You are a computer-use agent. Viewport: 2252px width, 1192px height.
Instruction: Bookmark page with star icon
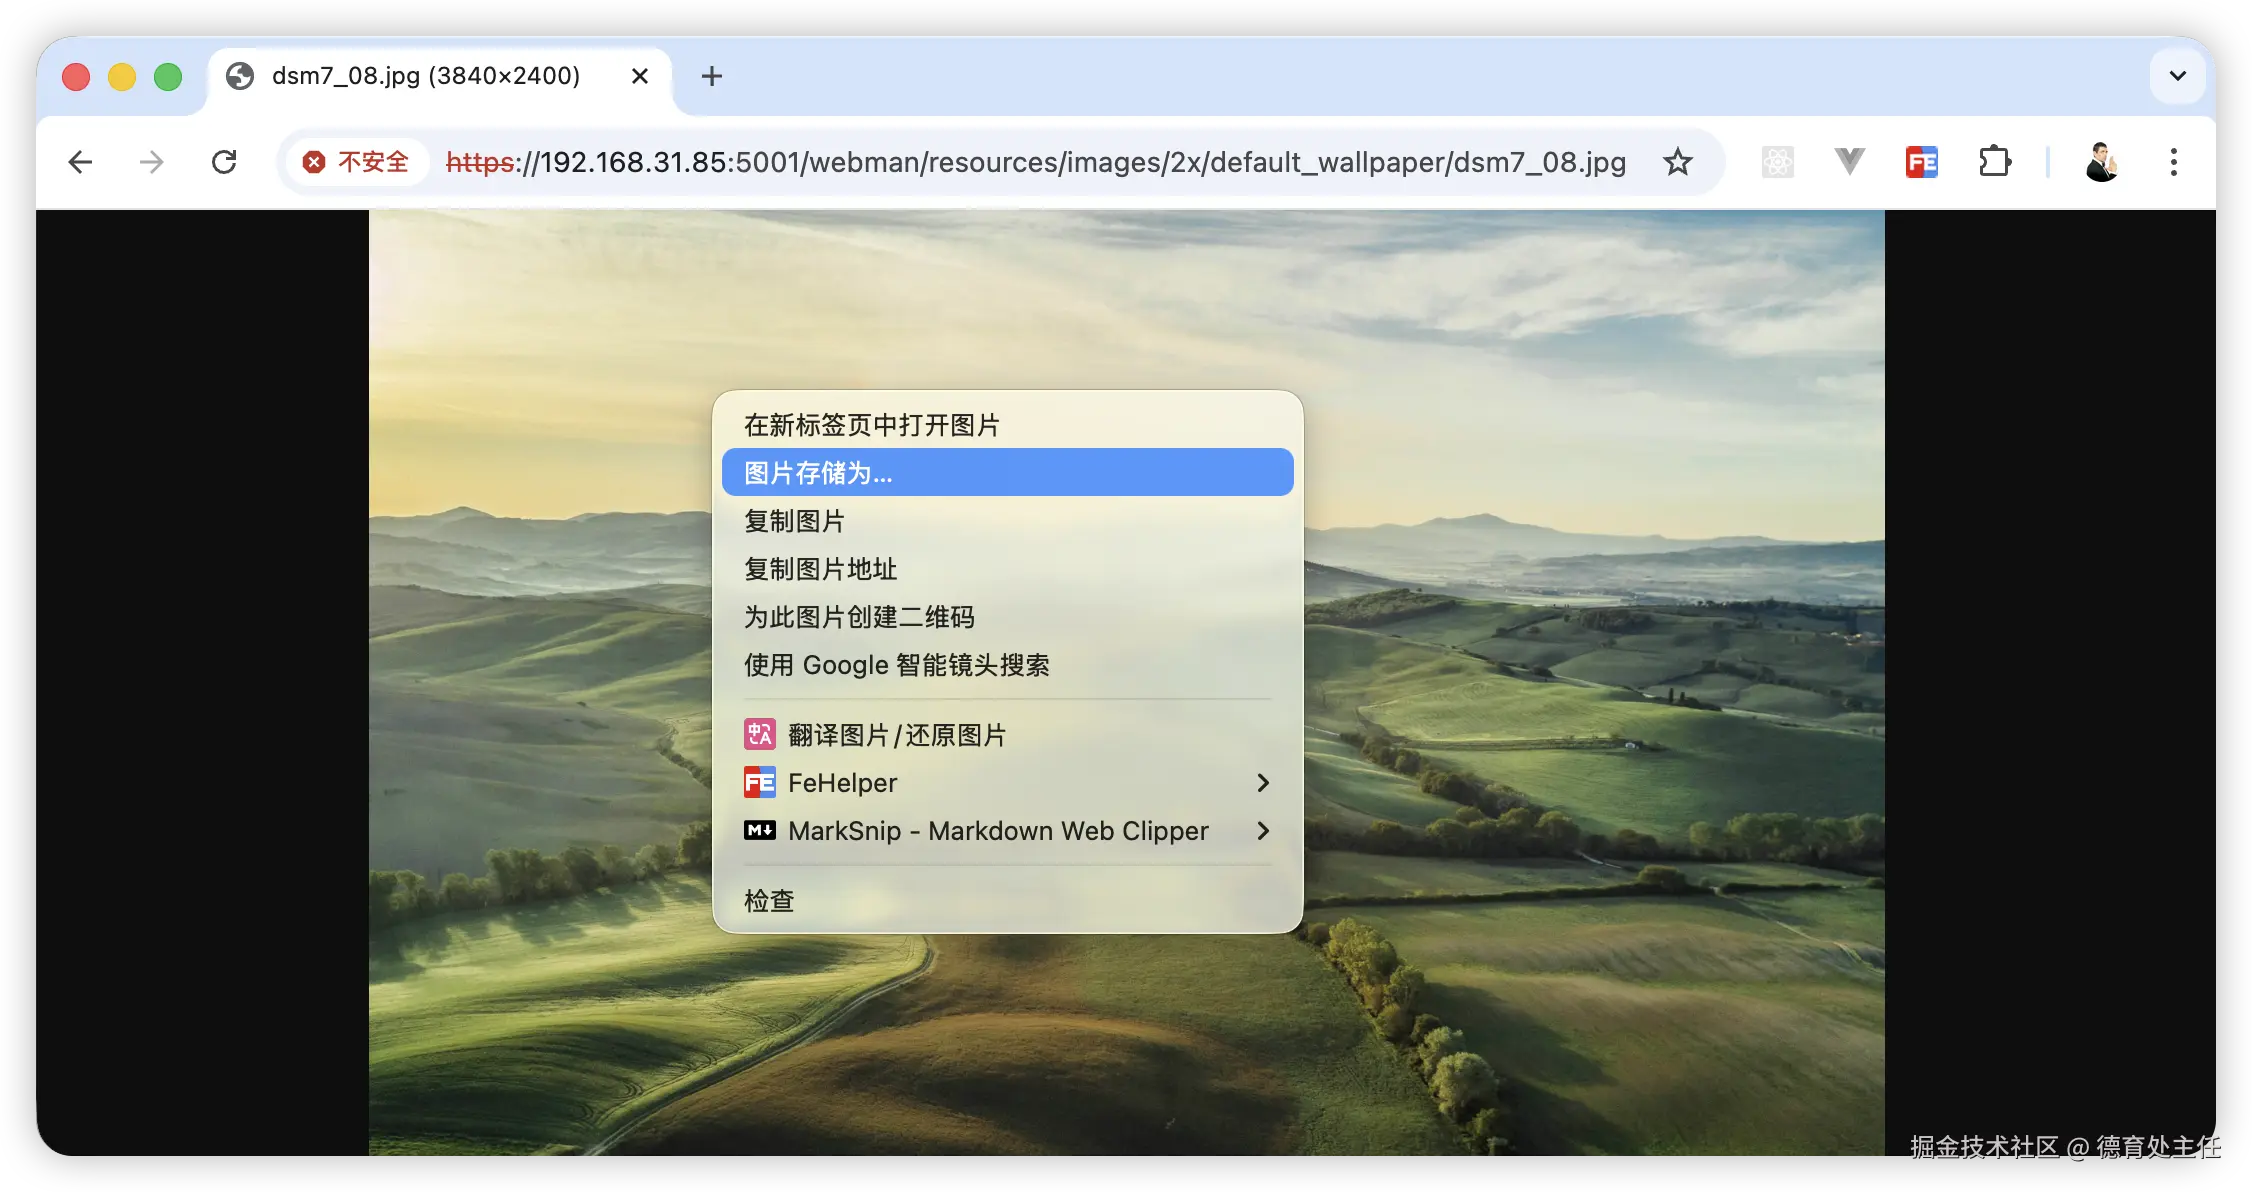[1677, 162]
